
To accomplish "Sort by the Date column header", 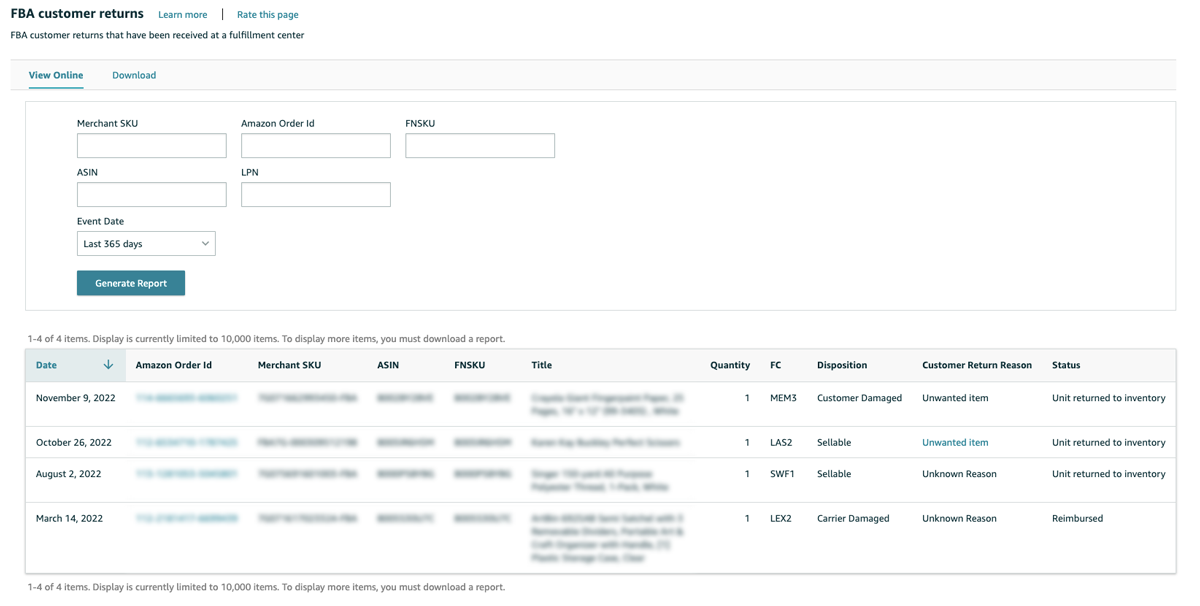I will (x=47, y=365).
